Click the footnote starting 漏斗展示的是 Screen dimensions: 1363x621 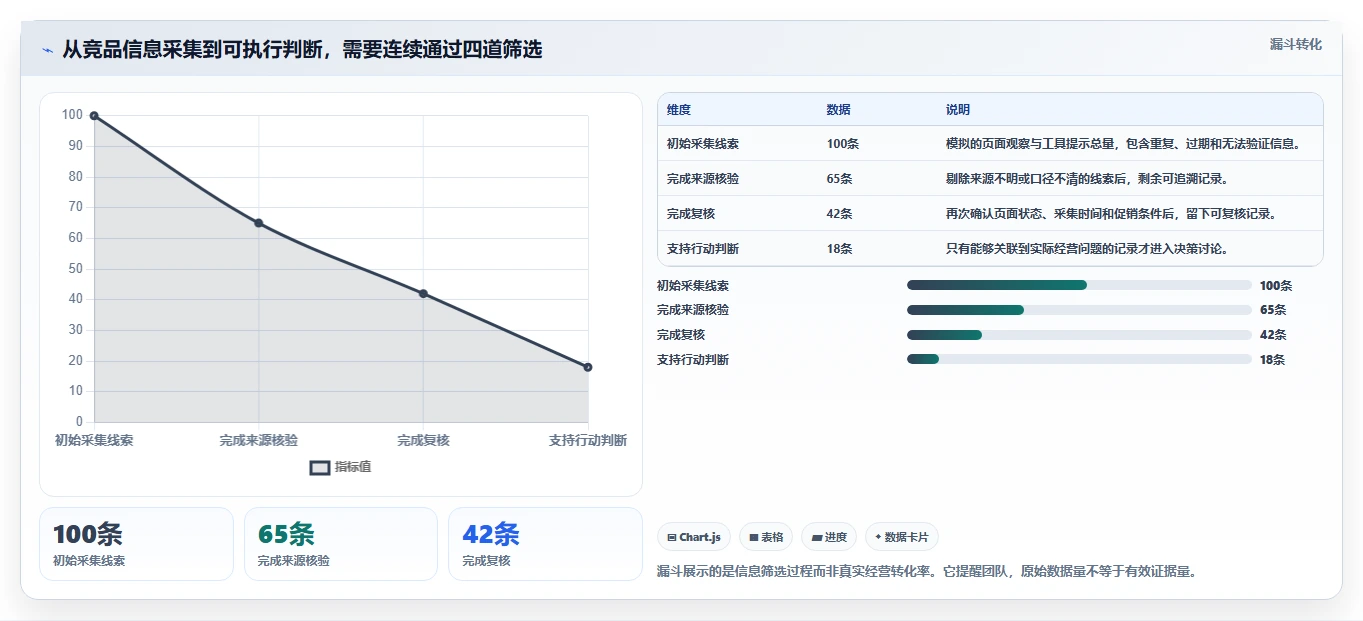[x=927, y=572]
